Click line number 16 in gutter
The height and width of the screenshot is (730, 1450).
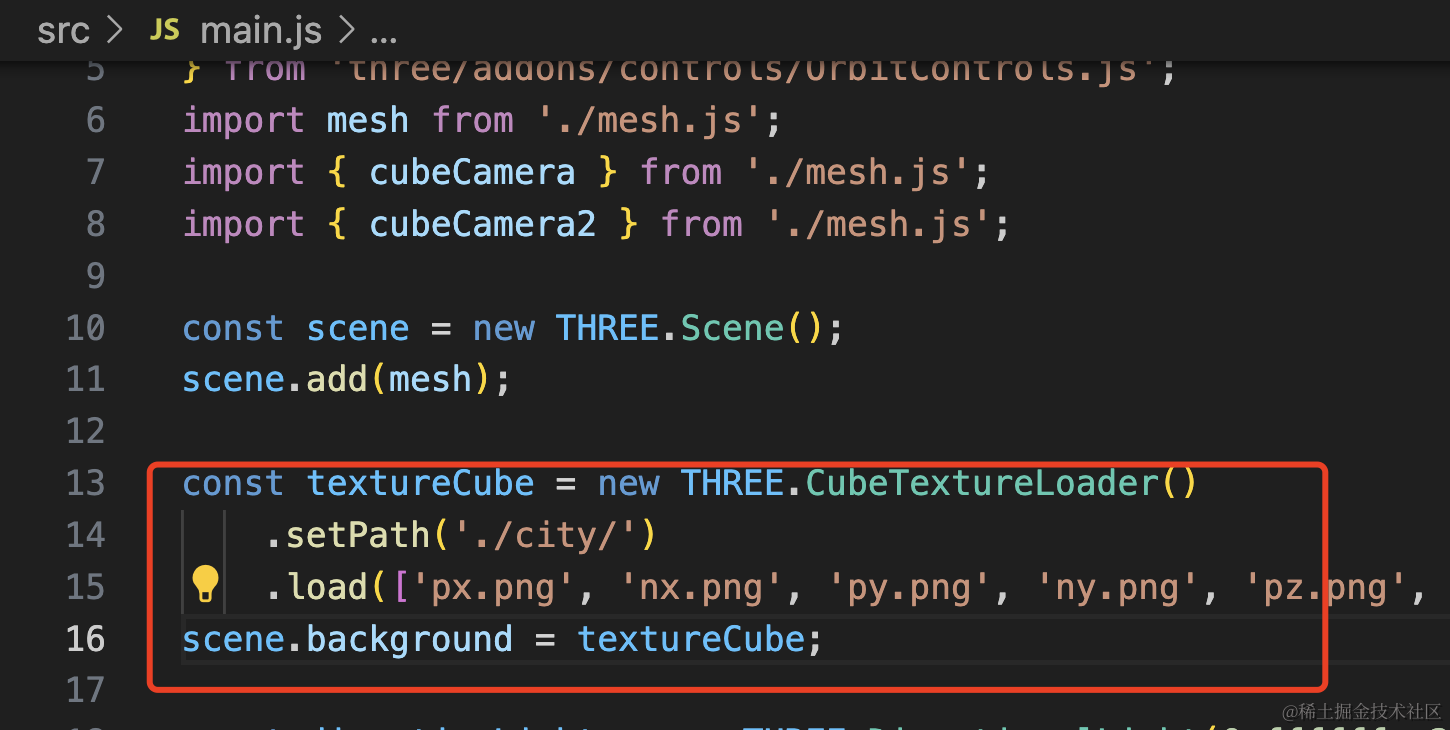pyautogui.click(x=86, y=638)
